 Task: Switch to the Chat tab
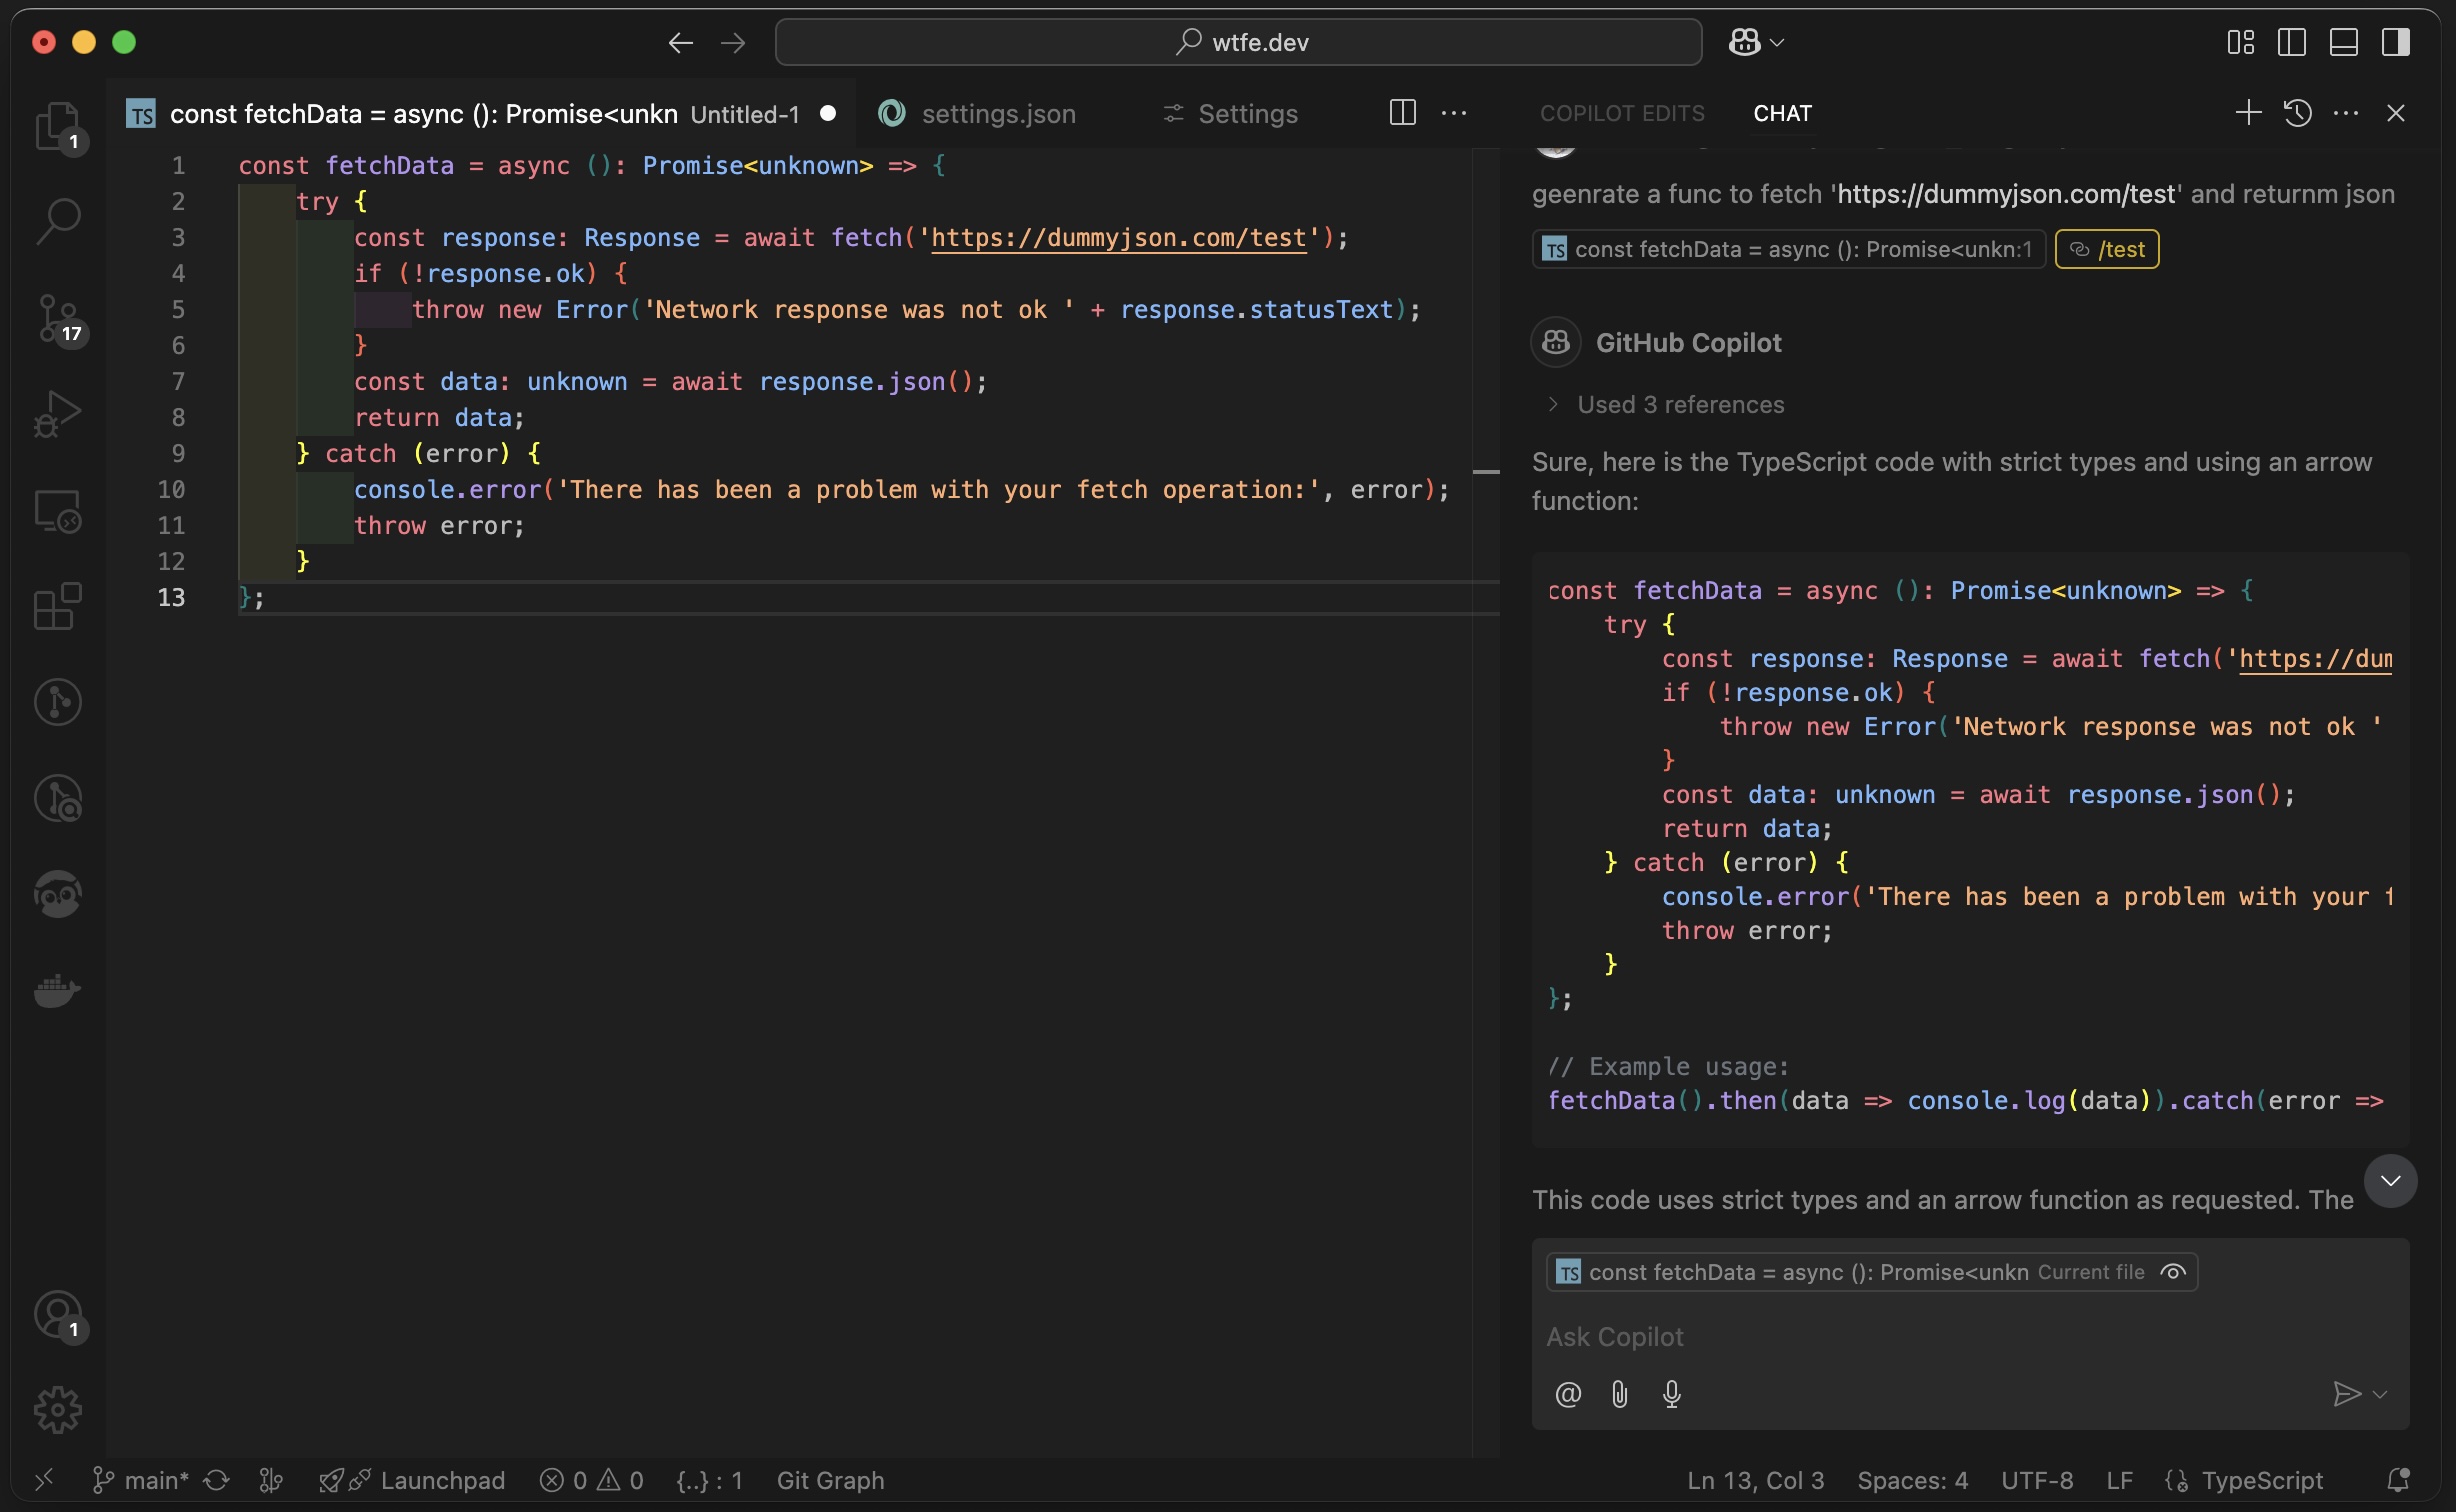[x=1782, y=113]
